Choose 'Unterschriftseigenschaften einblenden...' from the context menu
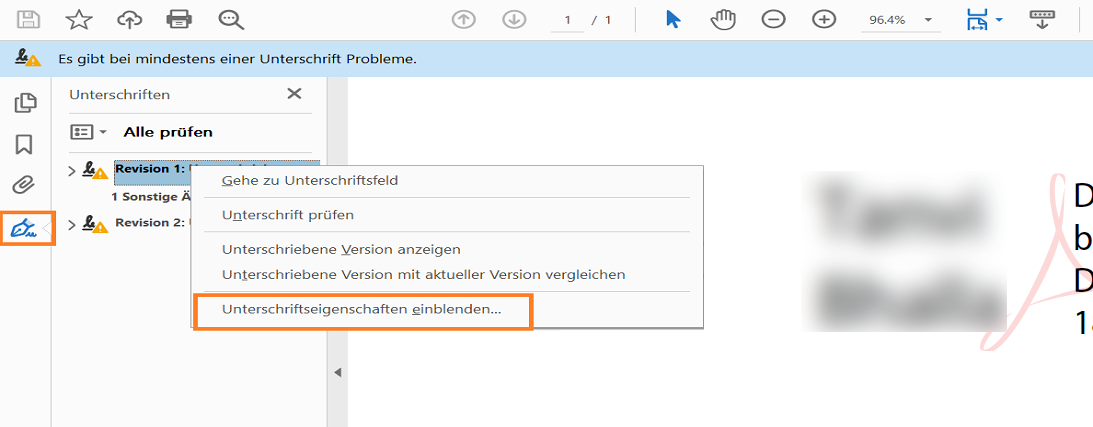The image size is (1093, 427). pyautogui.click(x=362, y=310)
